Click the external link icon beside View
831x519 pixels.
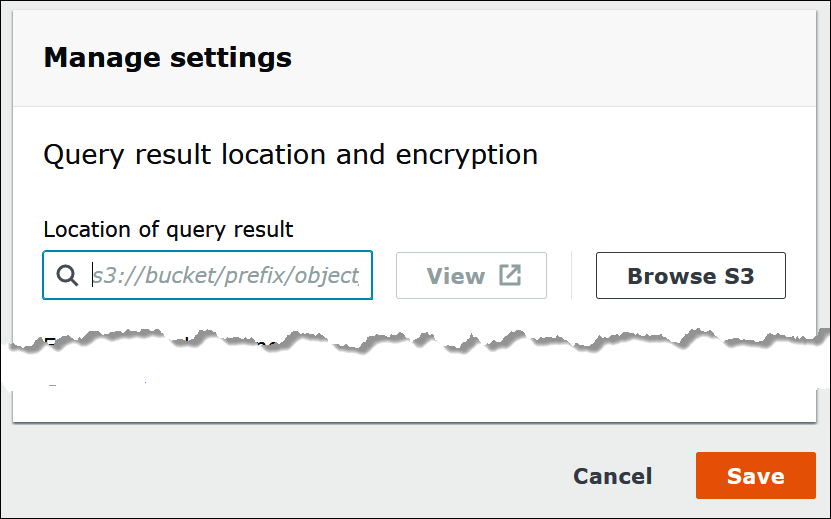tap(510, 276)
